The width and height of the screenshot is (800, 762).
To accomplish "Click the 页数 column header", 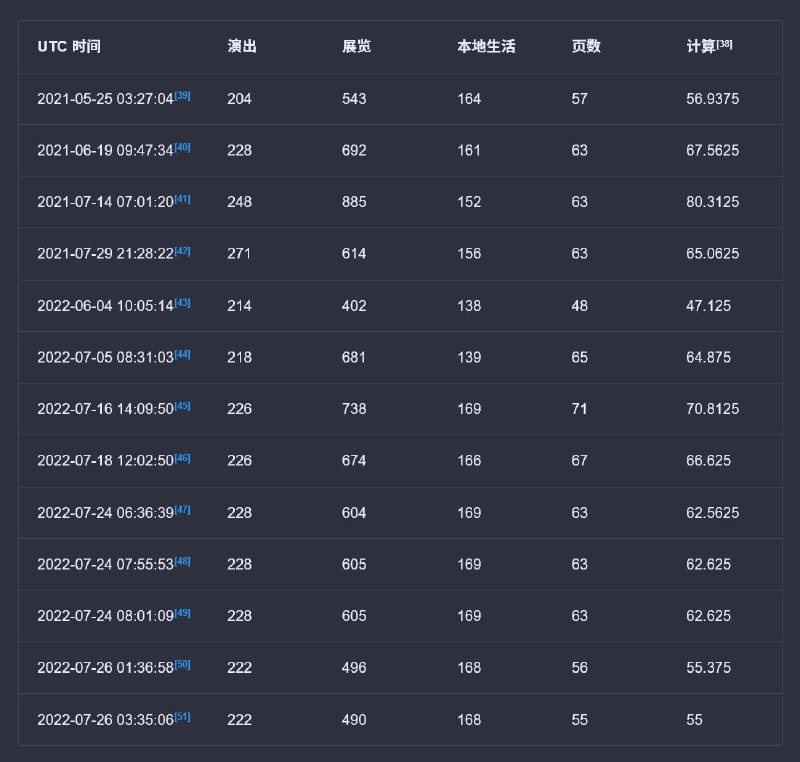I will pos(586,47).
